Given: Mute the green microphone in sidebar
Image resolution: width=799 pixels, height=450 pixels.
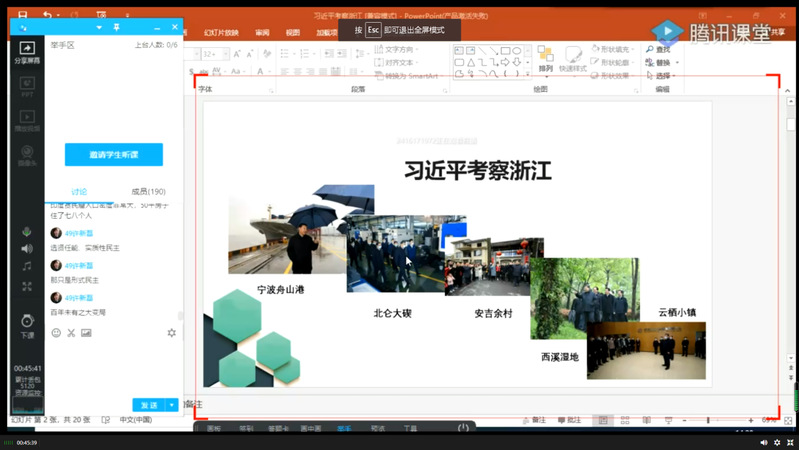Looking at the screenshot, I should [x=27, y=232].
